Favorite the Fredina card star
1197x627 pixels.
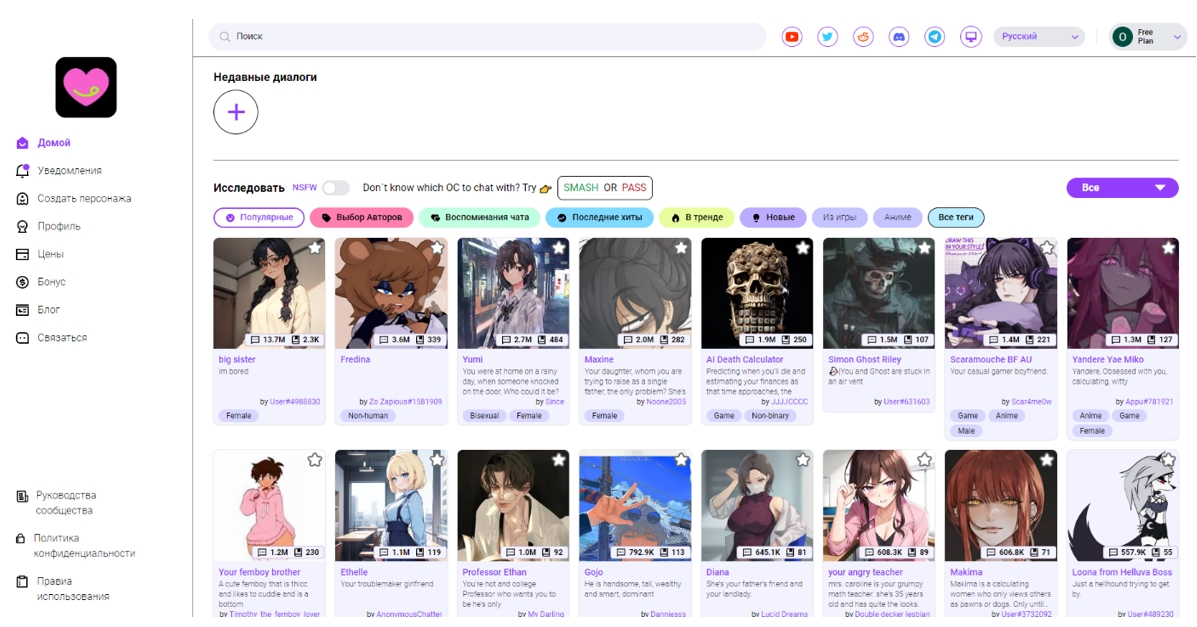[437, 247]
